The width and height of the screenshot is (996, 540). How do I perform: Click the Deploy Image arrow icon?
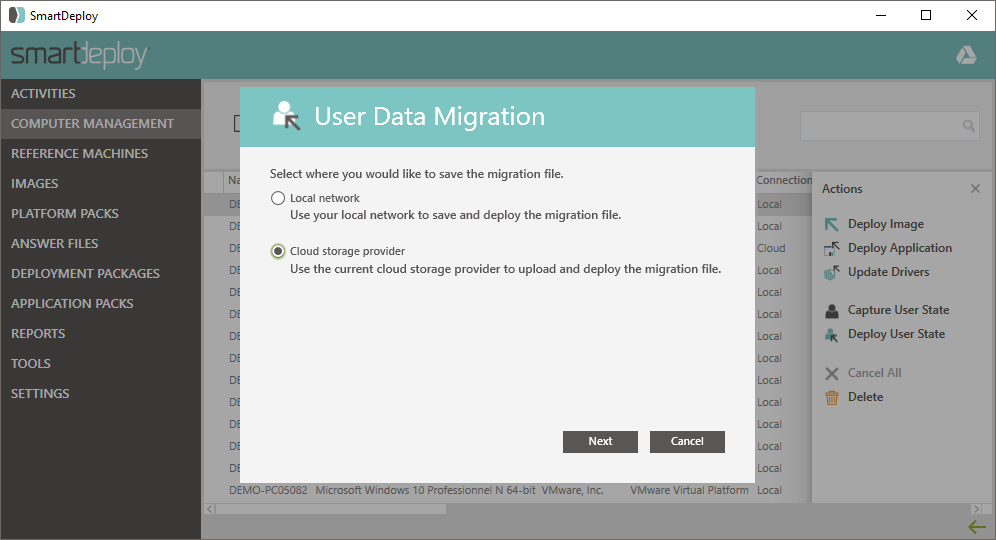pos(831,224)
